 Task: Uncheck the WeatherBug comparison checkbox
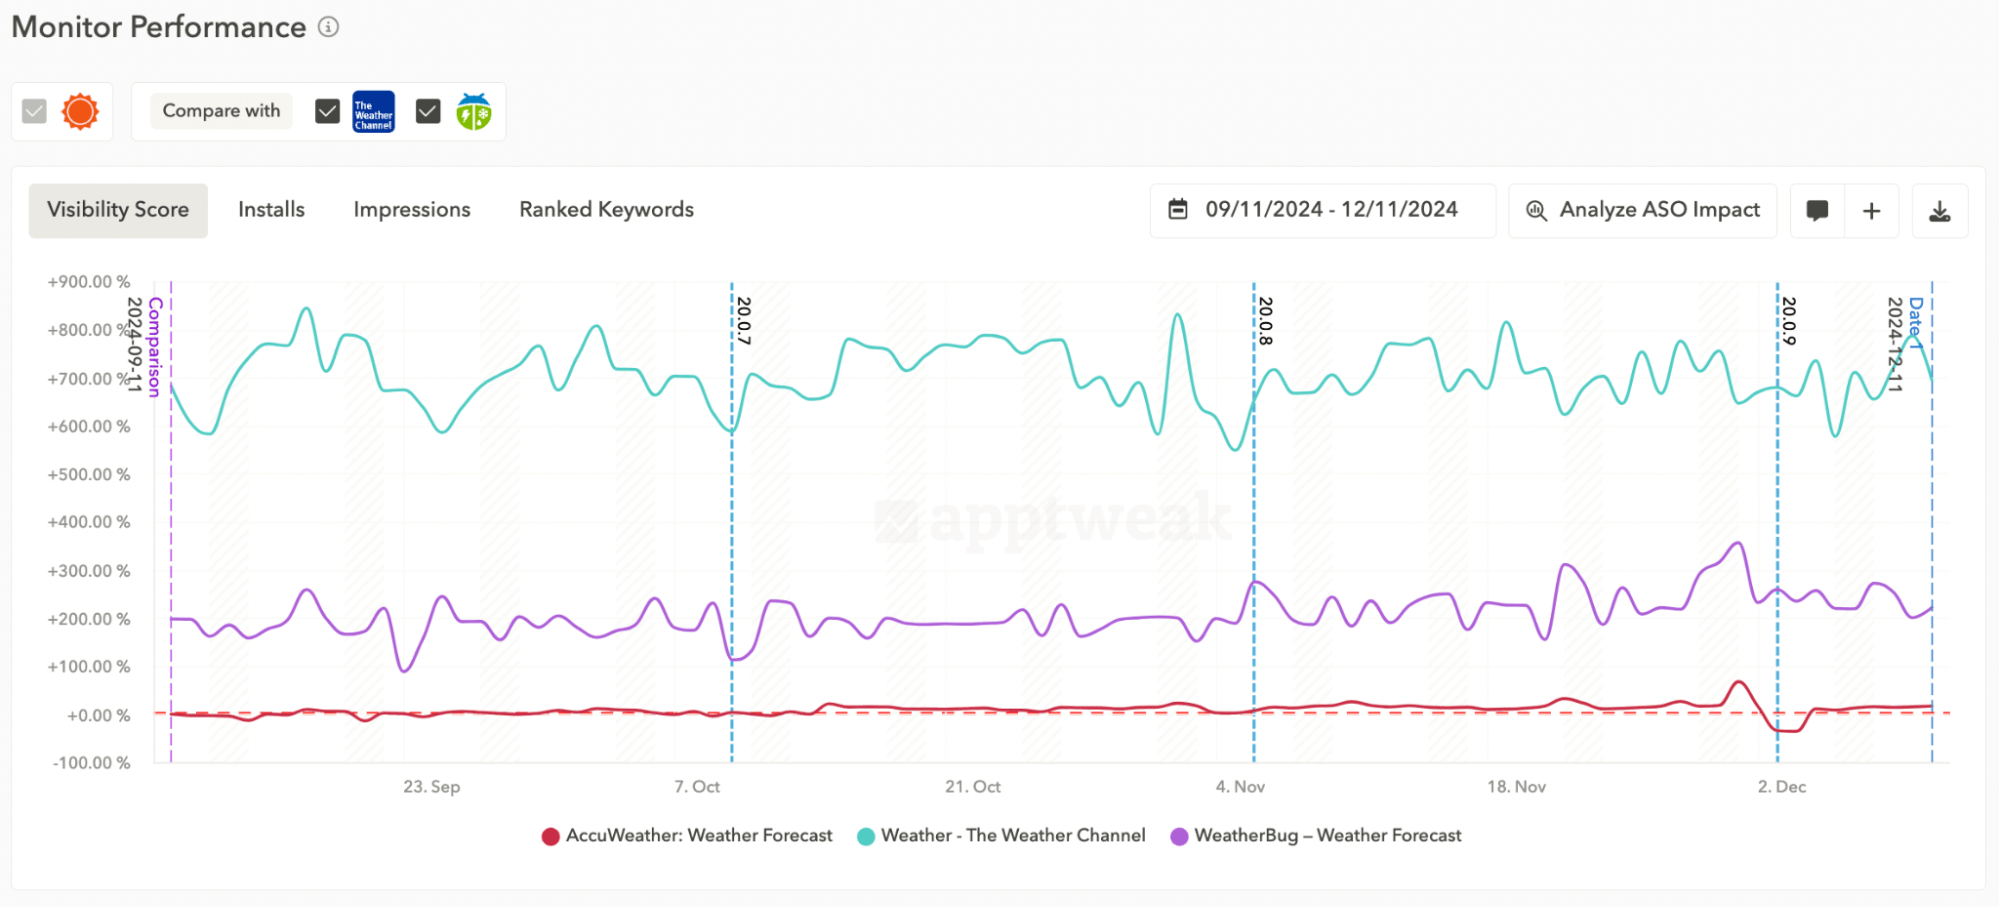point(428,111)
